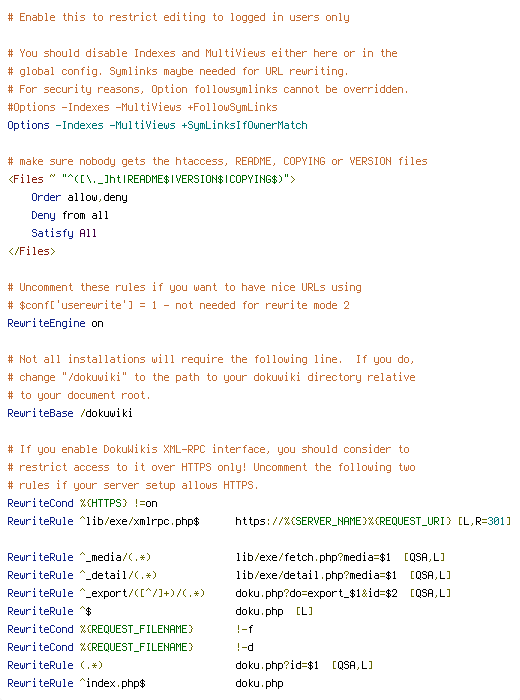This screenshot has height=700, width=520.
Task: Click the 'Order allow,deny' directive
Action: (79, 197)
